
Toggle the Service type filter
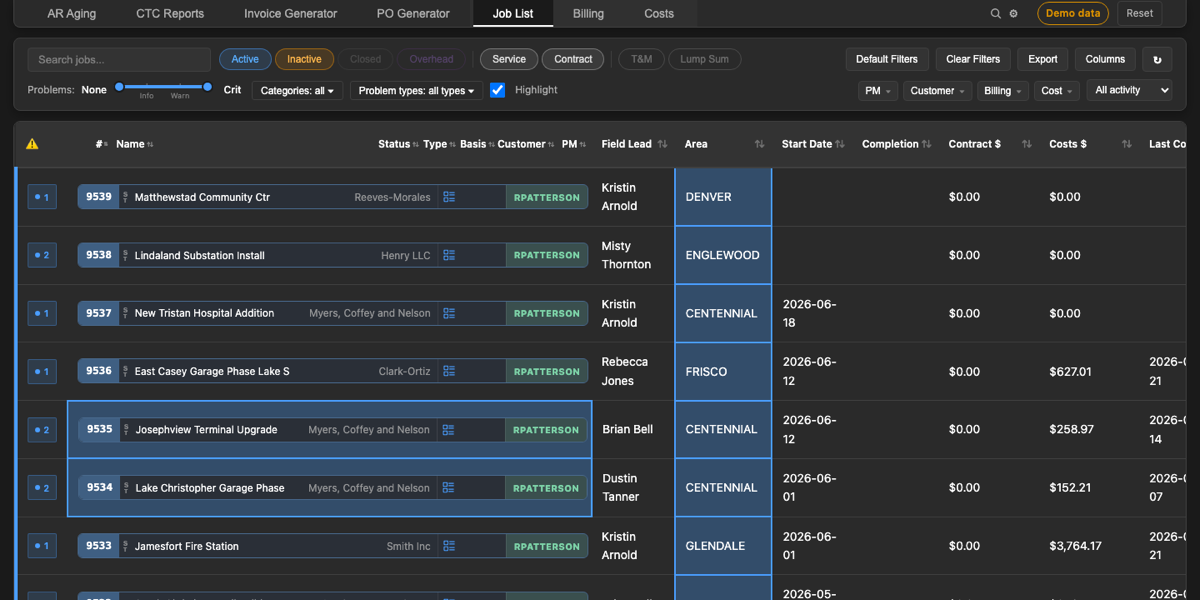(509, 59)
